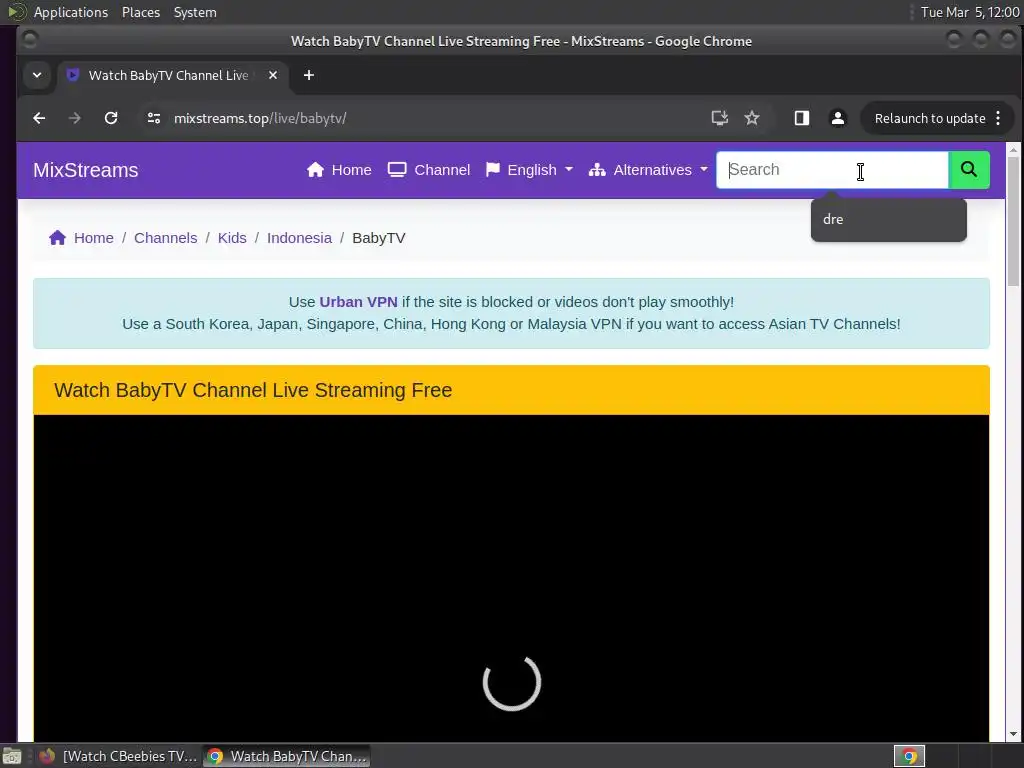
Task: Open the Kids breadcrumb link
Action: pos(232,238)
